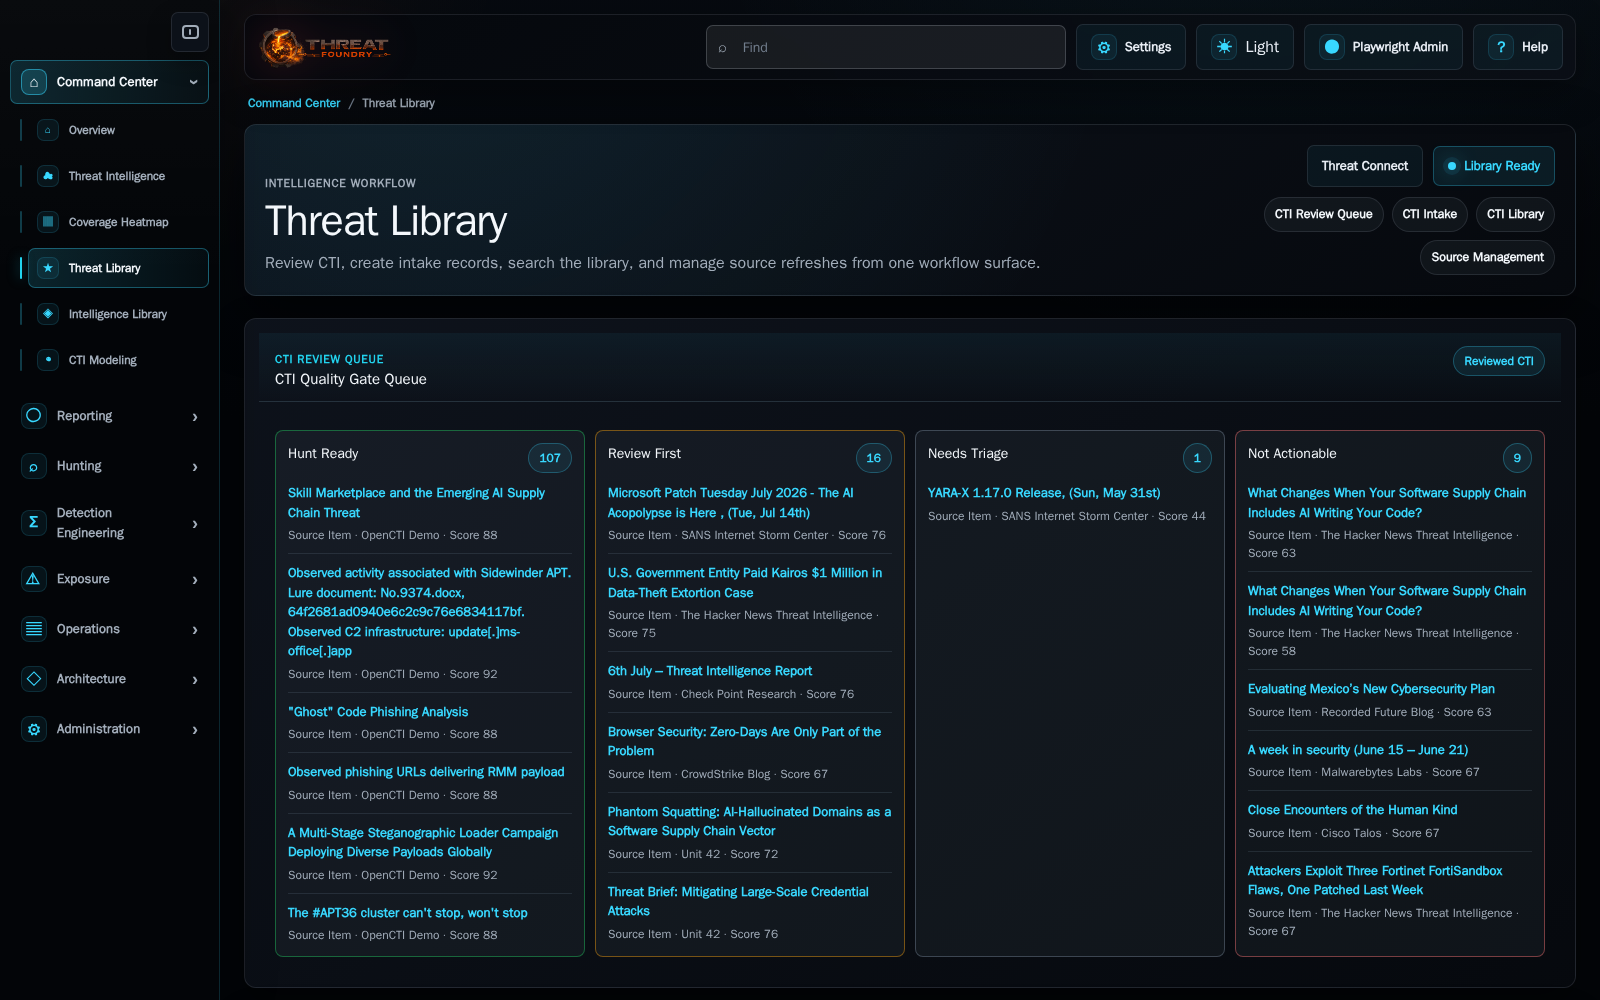Click the Detection Engineering sigma icon
1600x1000 pixels.
(x=34, y=522)
